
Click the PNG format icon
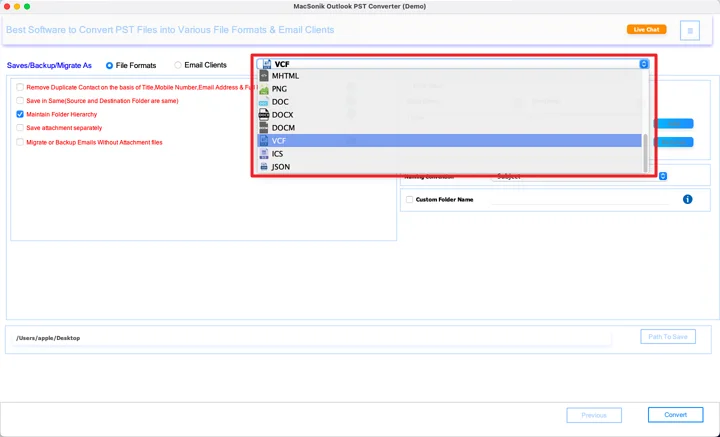point(264,89)
